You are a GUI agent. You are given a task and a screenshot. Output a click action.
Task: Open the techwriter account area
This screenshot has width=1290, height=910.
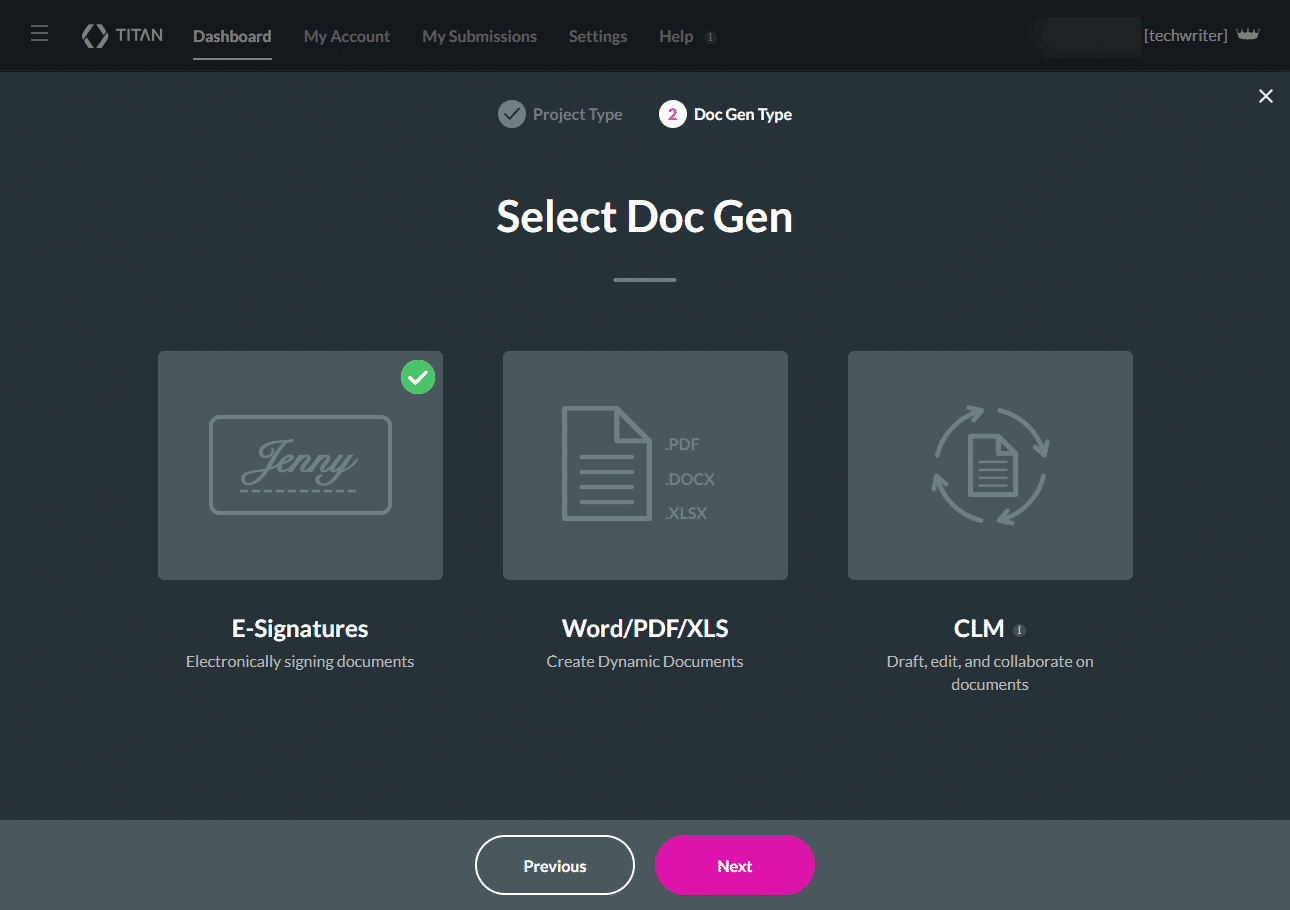pos(1185,35)
